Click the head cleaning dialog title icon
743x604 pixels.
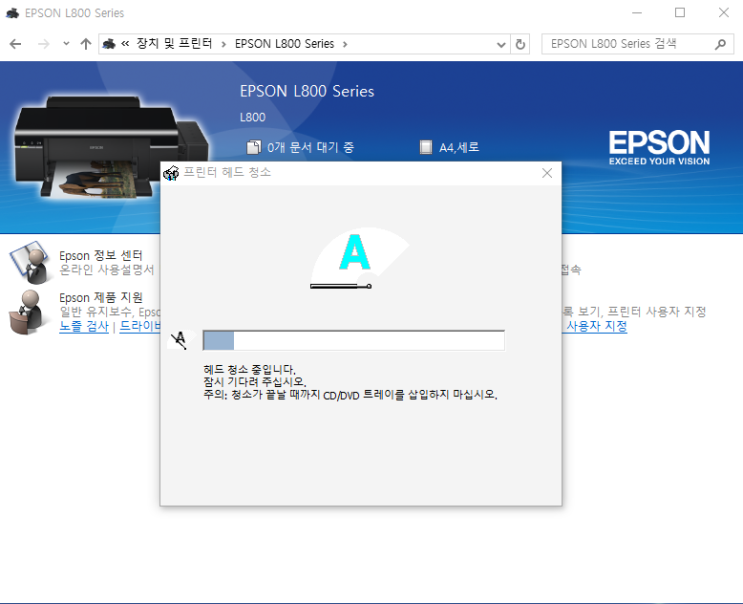[171, 173]
